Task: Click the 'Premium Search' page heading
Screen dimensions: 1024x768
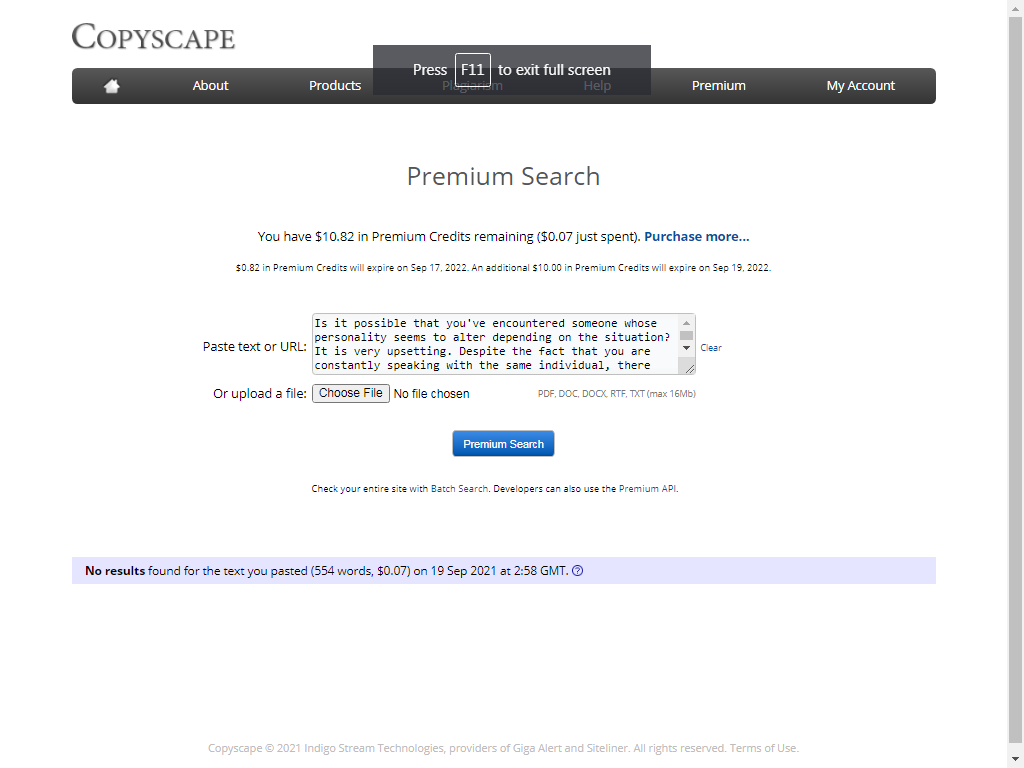Action: [x=503, y=176]
